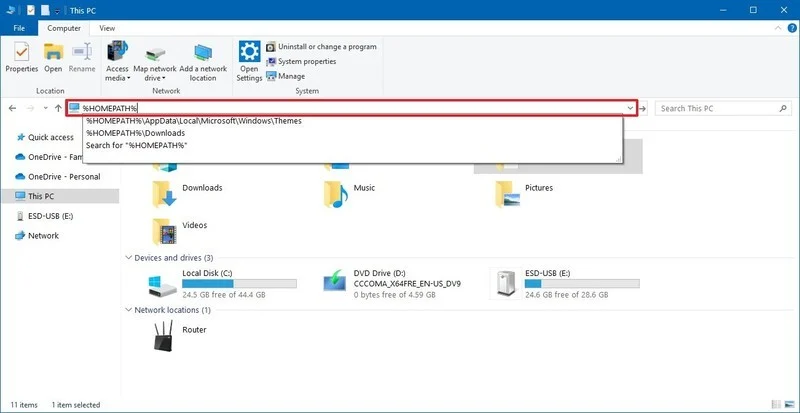Collapse the Network locations group
This screenshot has height=413, width=800.
pos(128,310)
